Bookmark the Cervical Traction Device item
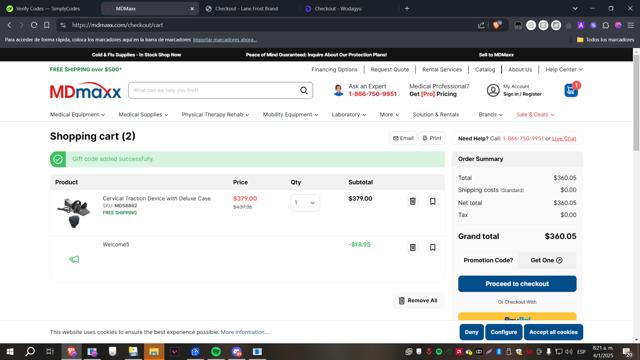 pos(432,201)
